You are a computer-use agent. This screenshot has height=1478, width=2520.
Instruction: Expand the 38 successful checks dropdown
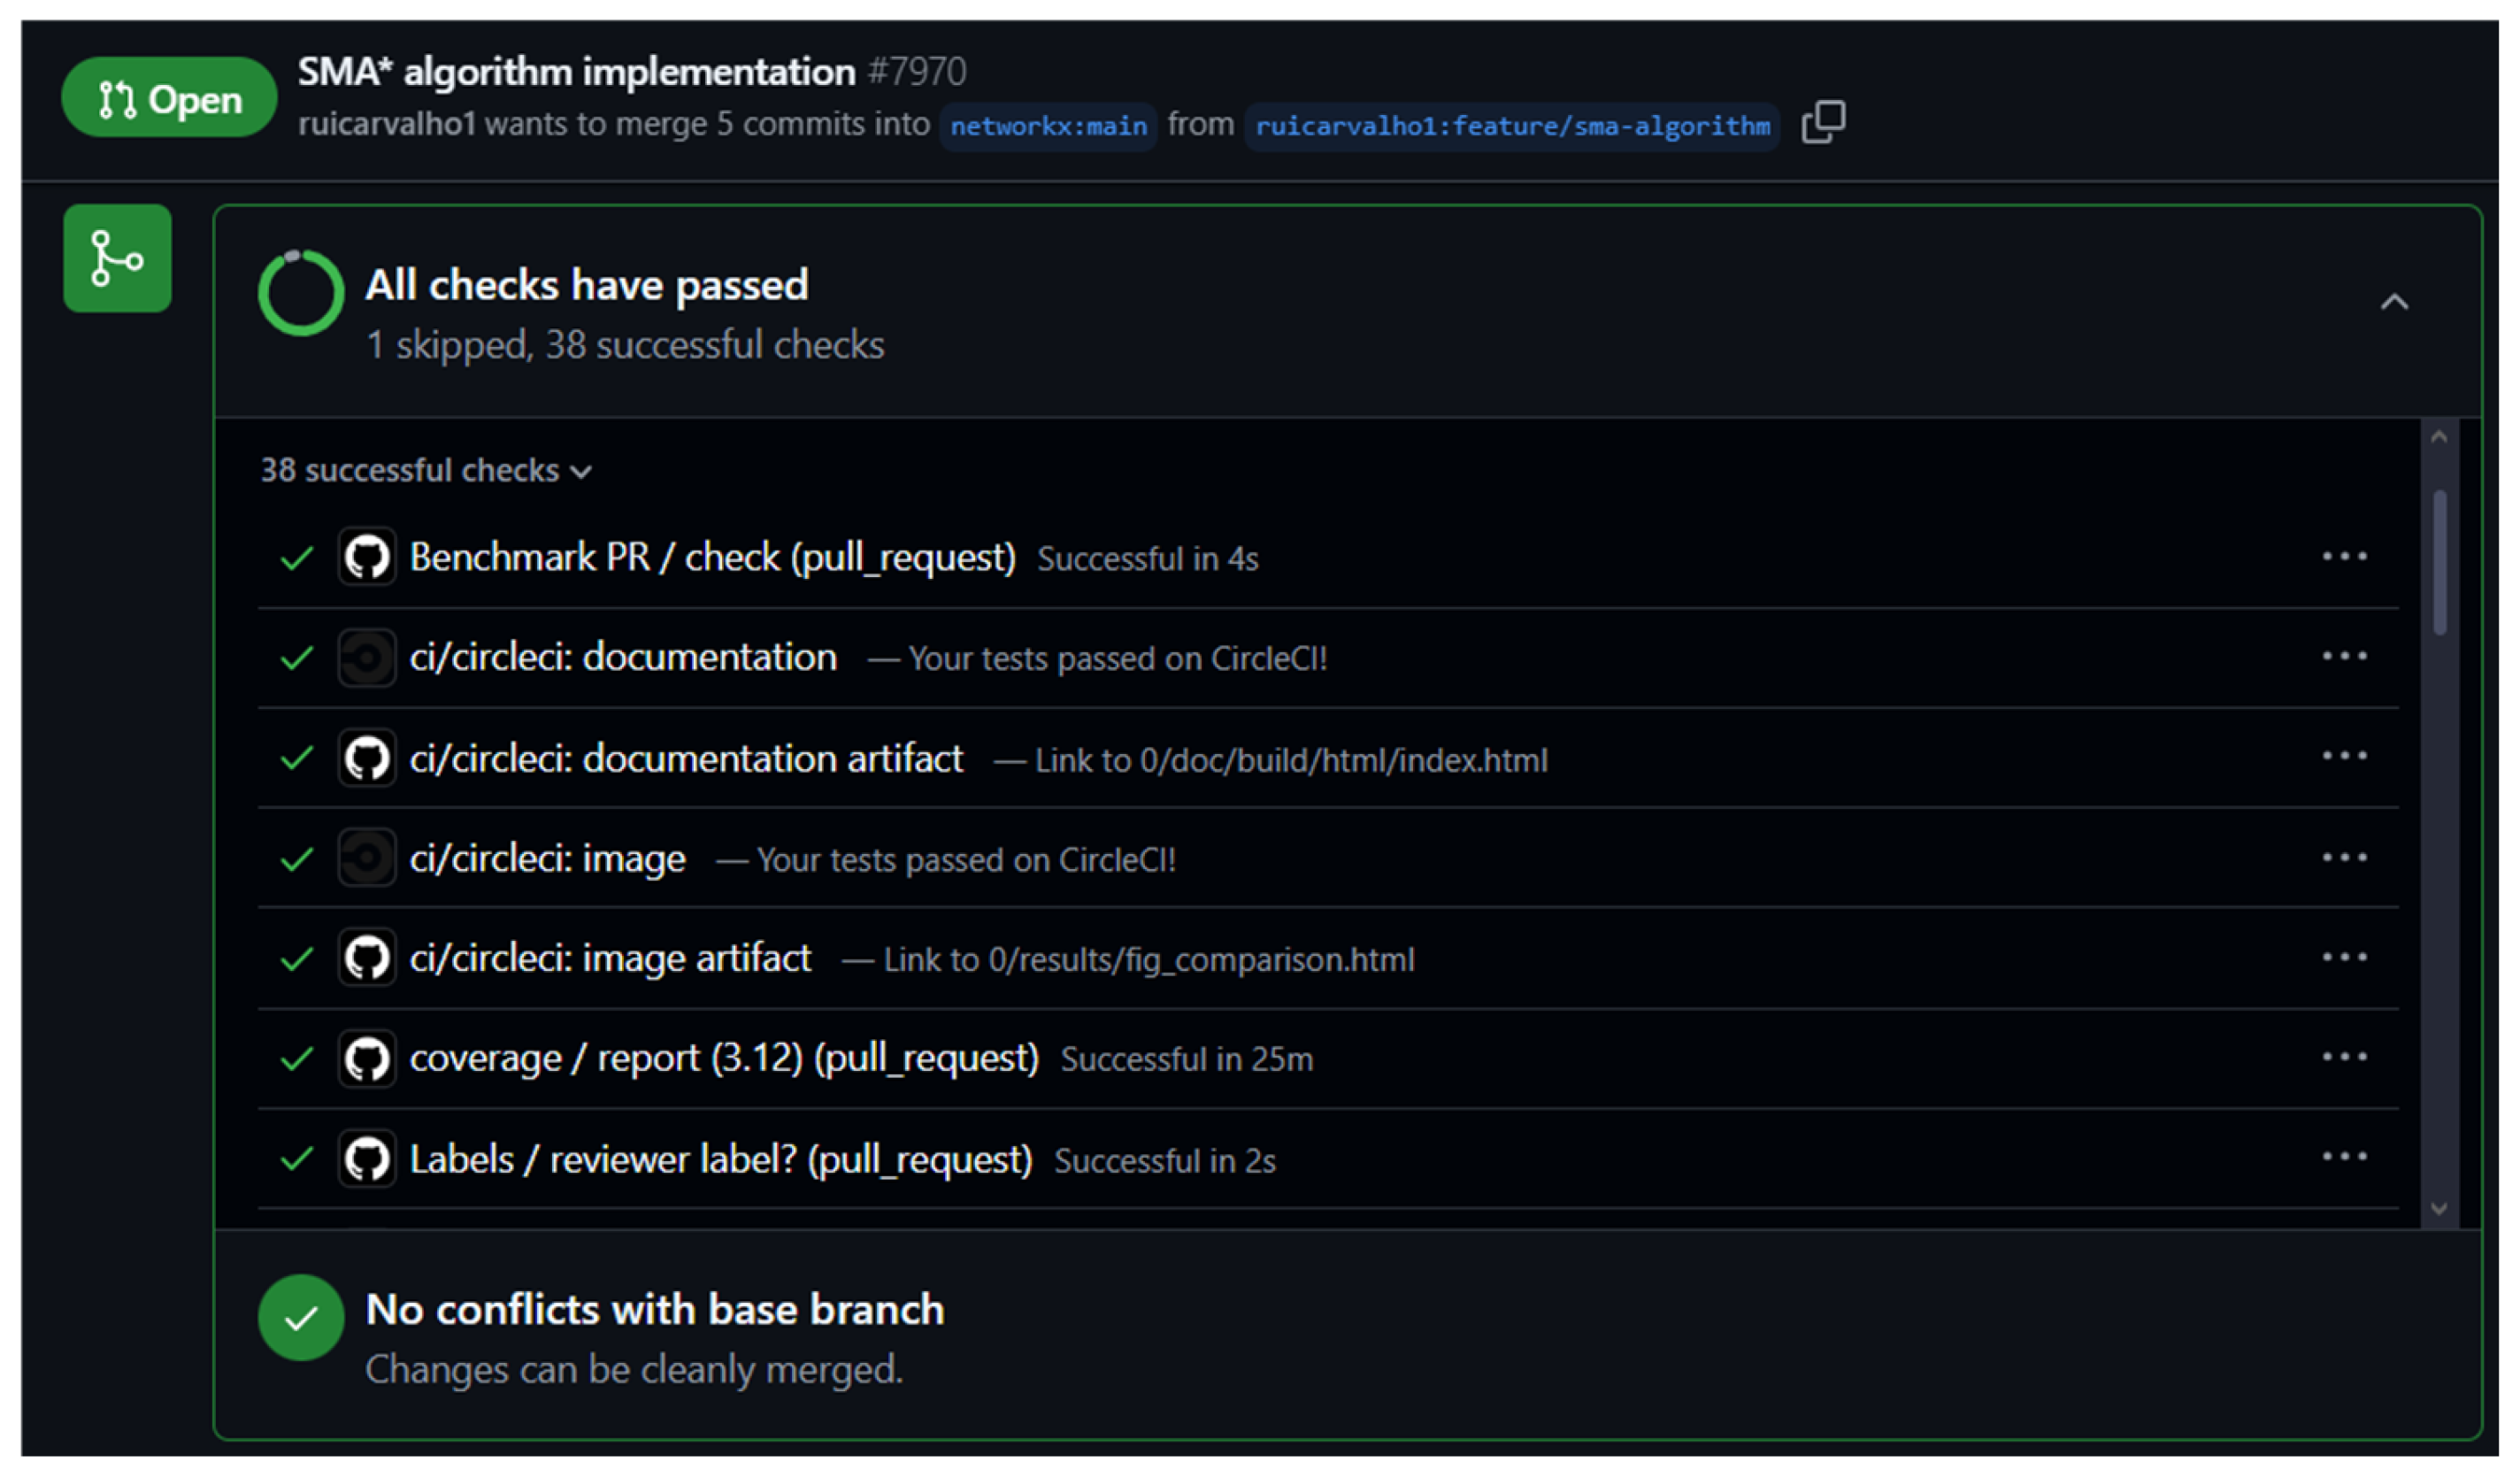(426, 471)
